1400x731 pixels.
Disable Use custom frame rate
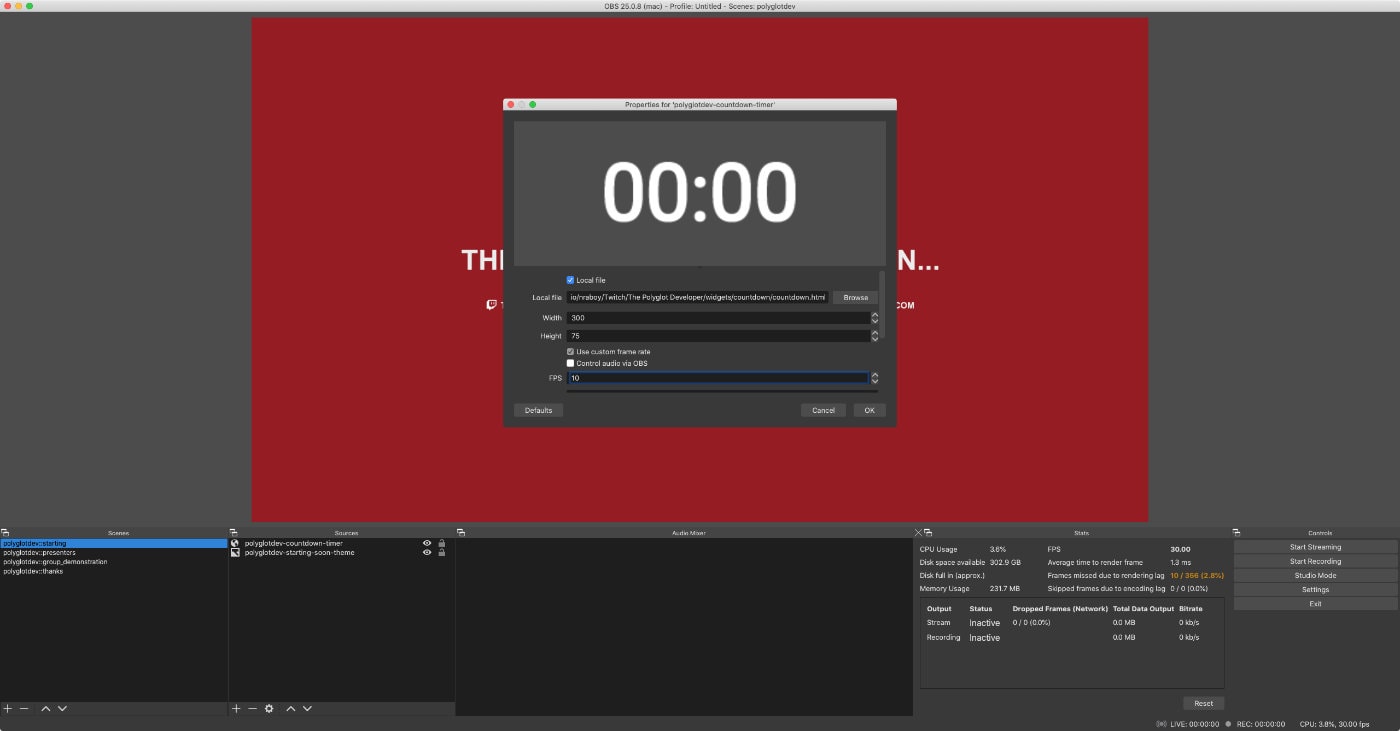(x=570, y=351)
